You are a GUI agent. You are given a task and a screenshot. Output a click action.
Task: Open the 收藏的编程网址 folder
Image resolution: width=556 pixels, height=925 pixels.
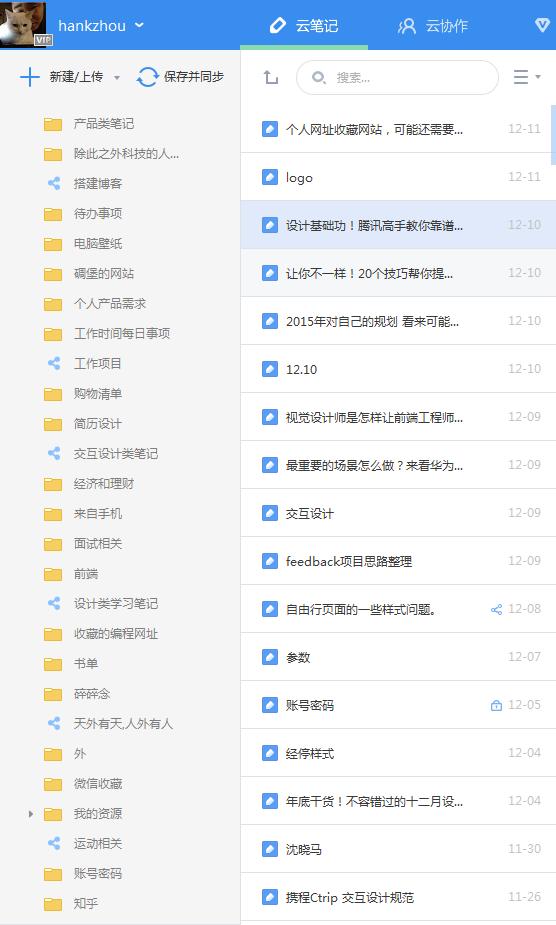[116, 634]
